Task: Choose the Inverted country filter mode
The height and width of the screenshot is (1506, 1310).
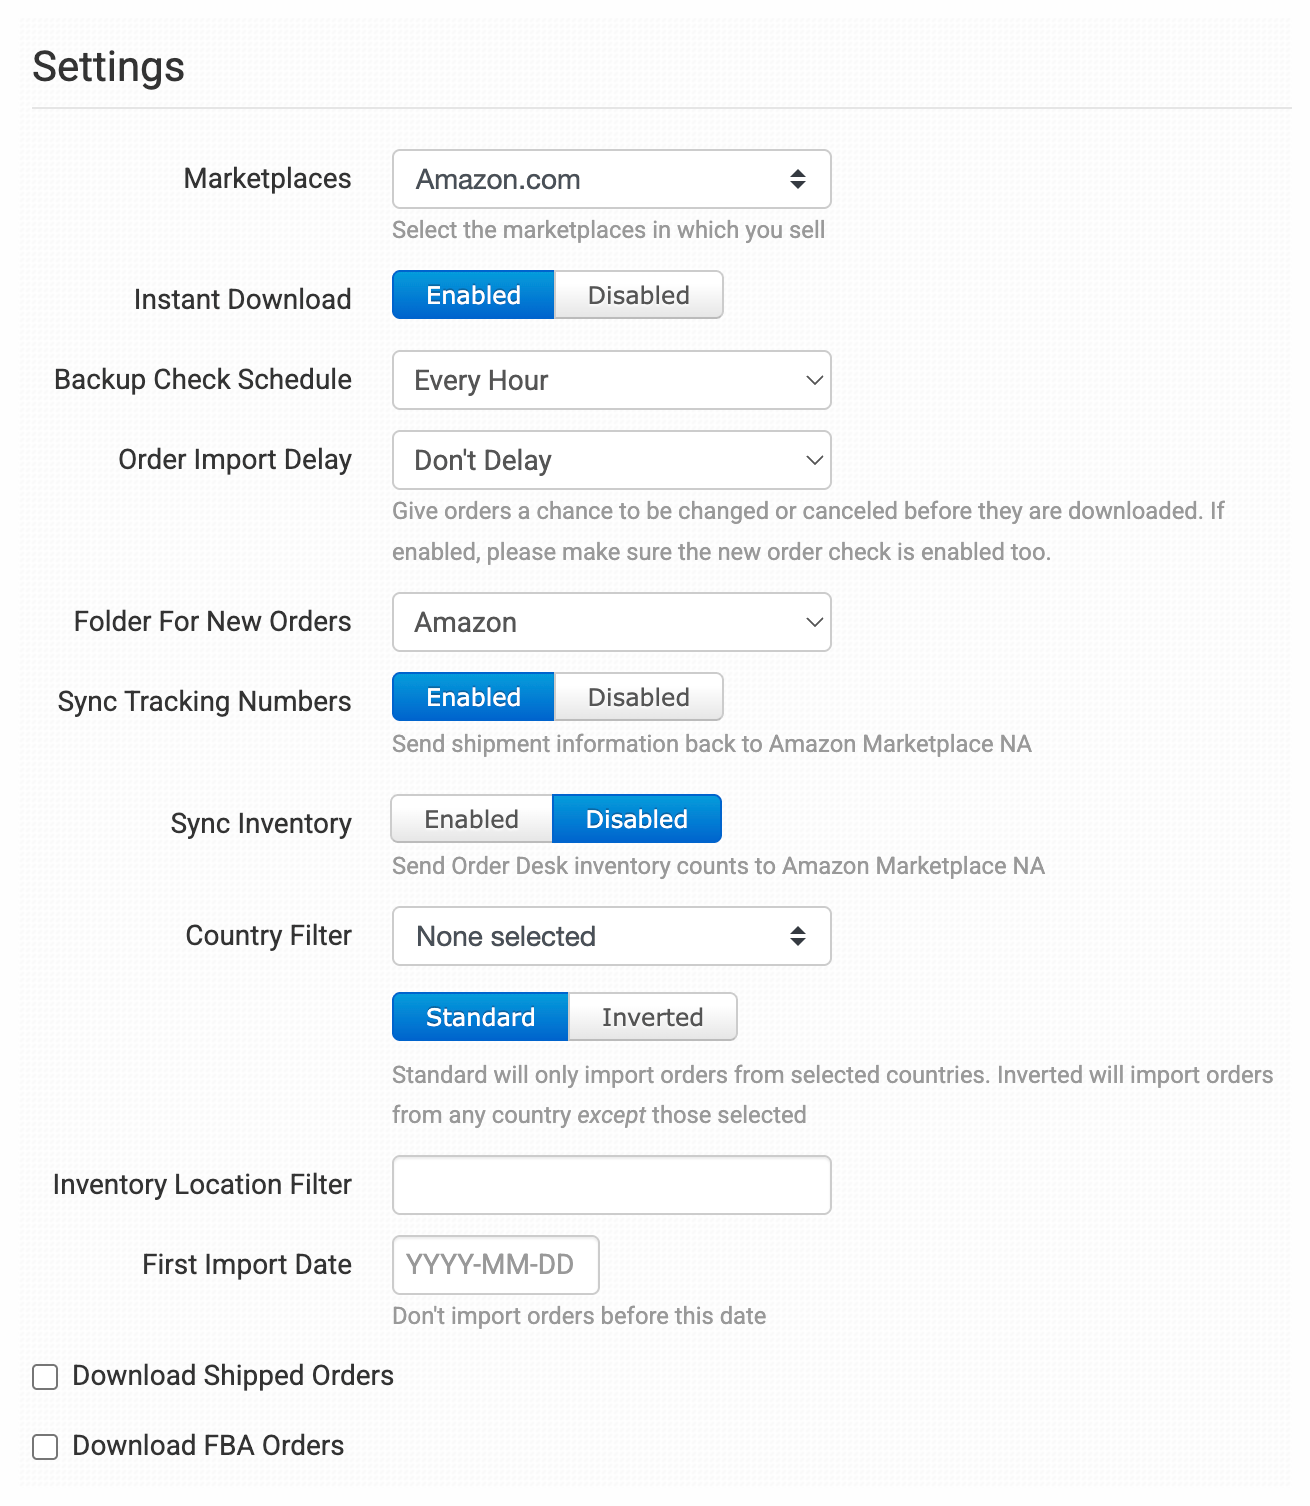Action: [652, 1017]
